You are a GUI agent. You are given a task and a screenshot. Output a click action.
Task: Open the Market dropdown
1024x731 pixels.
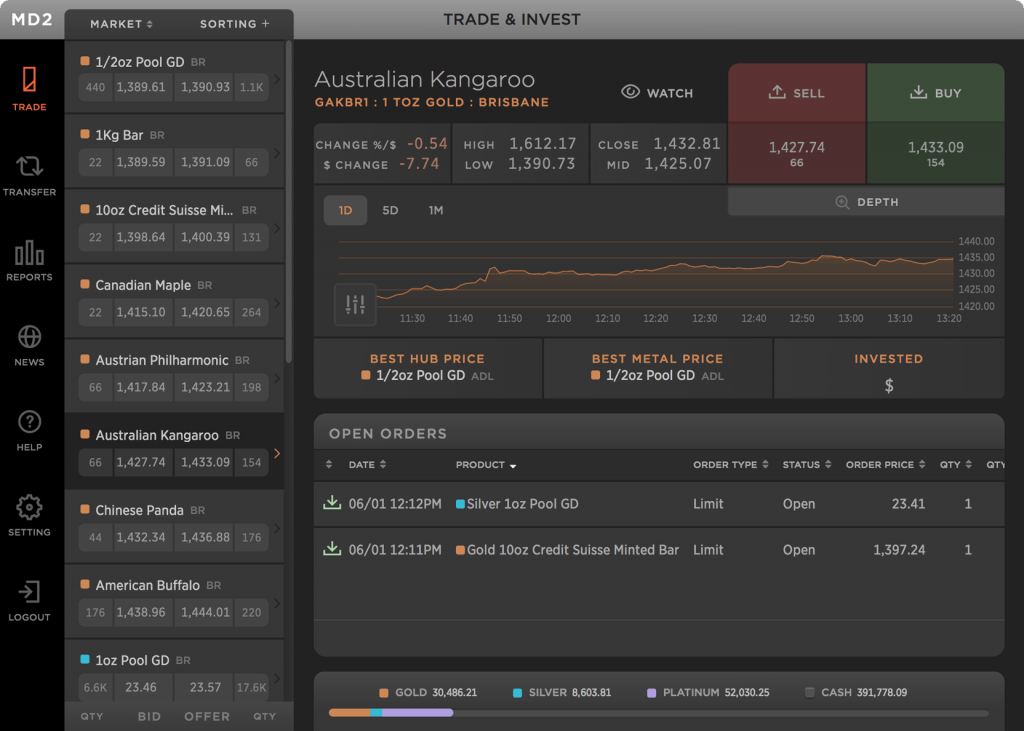(x=122, y=24)
